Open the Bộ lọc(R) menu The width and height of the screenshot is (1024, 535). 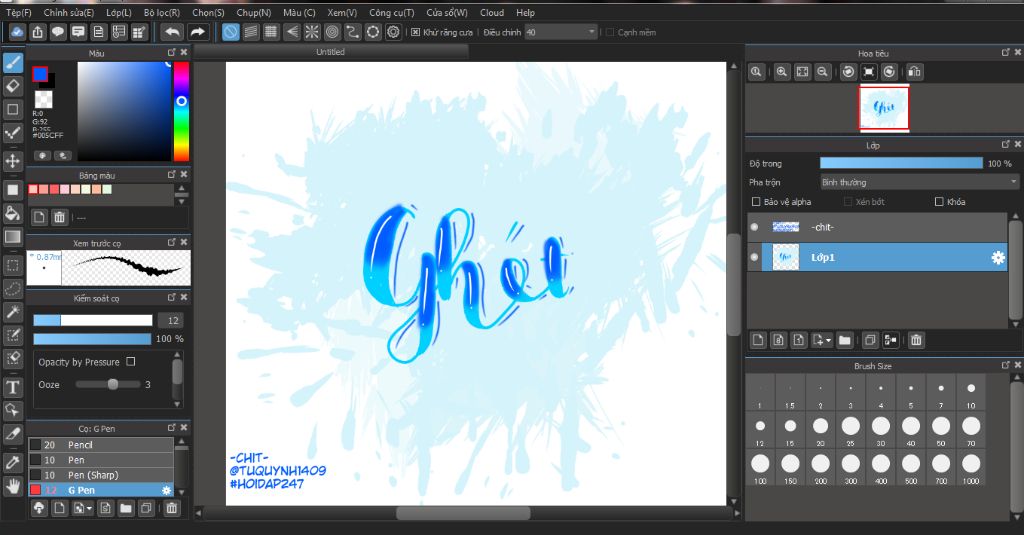[161, 12]
